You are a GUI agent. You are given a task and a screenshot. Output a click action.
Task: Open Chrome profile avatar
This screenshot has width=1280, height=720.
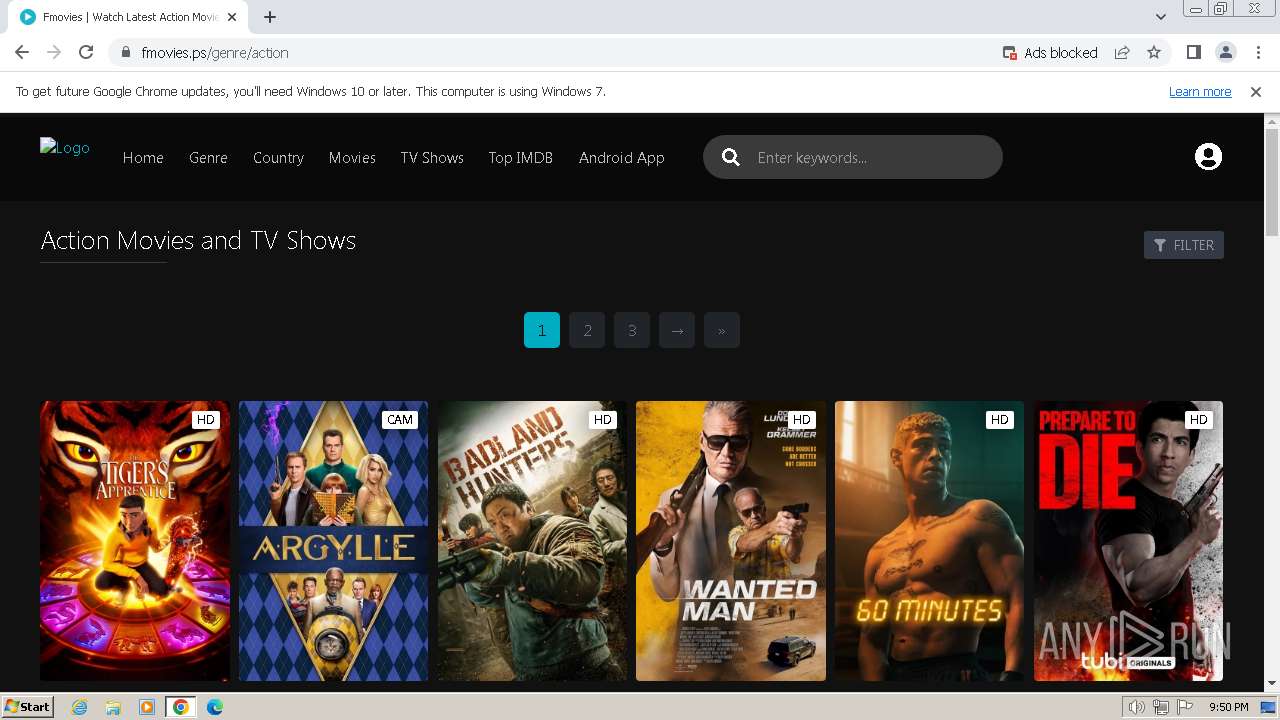[1225, 52]
